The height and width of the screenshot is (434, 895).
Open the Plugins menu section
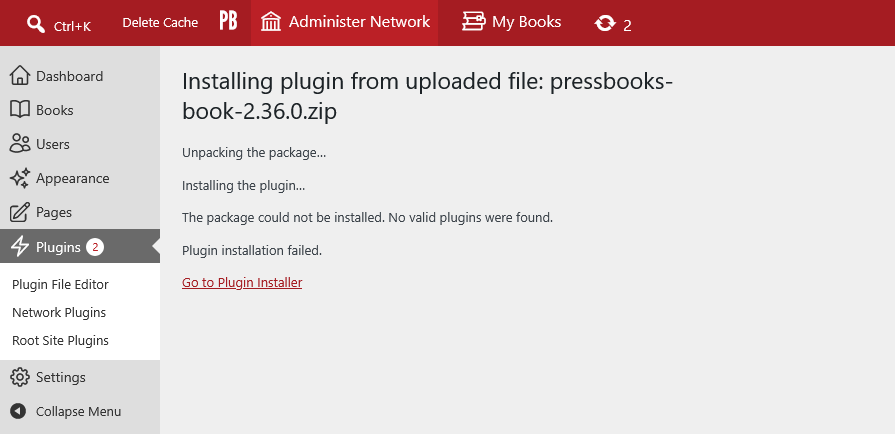coord(80,247)
